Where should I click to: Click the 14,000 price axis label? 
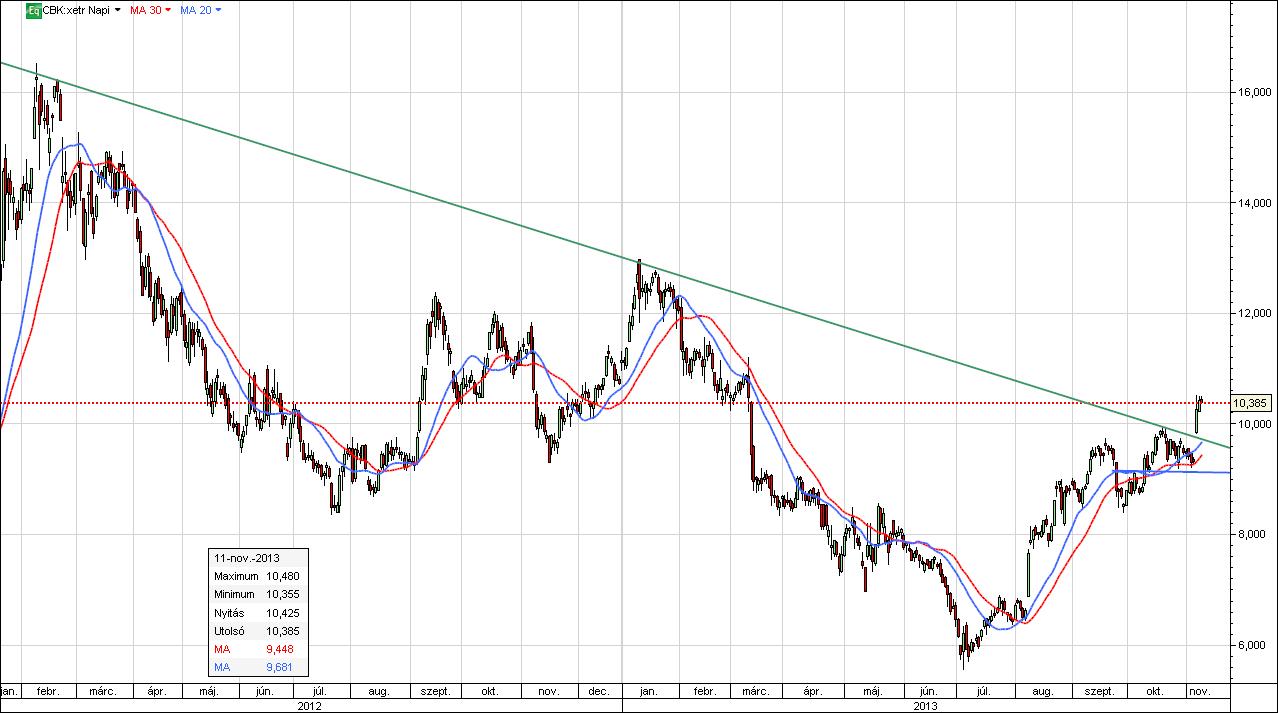pyautogui.click(x=1253, y=203)
